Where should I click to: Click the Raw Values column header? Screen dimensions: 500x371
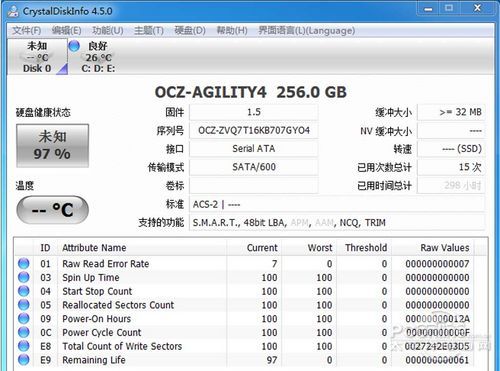tap(433, 248)
